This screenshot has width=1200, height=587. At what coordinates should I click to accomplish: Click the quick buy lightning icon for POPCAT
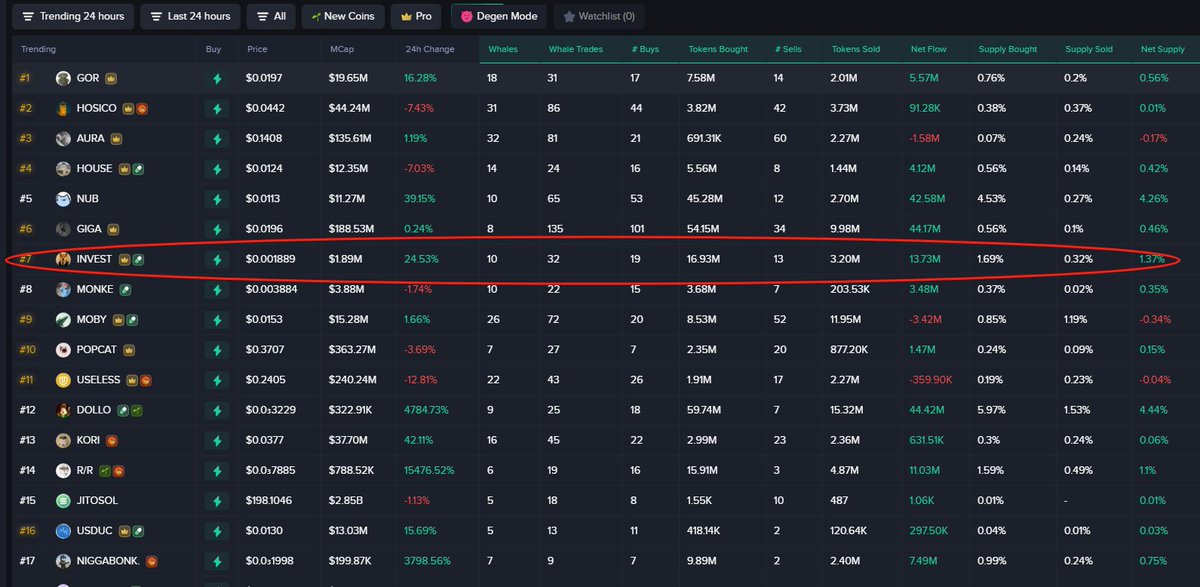(215, 350)
